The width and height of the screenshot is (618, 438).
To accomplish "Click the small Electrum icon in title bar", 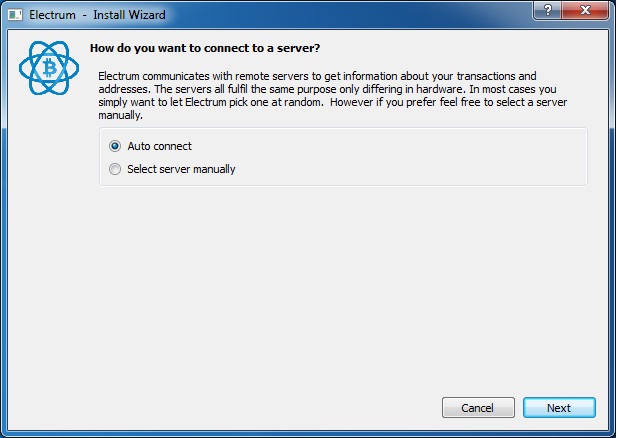I will pos(15,14).
